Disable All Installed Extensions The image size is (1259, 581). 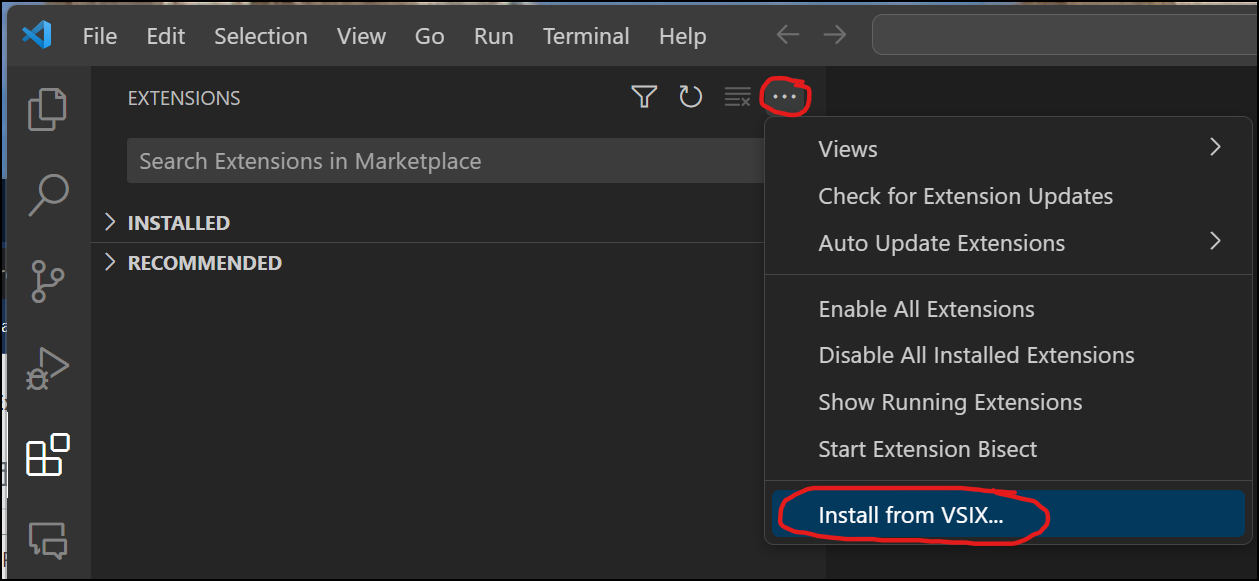pyautogui.click(x=975, y=355)
